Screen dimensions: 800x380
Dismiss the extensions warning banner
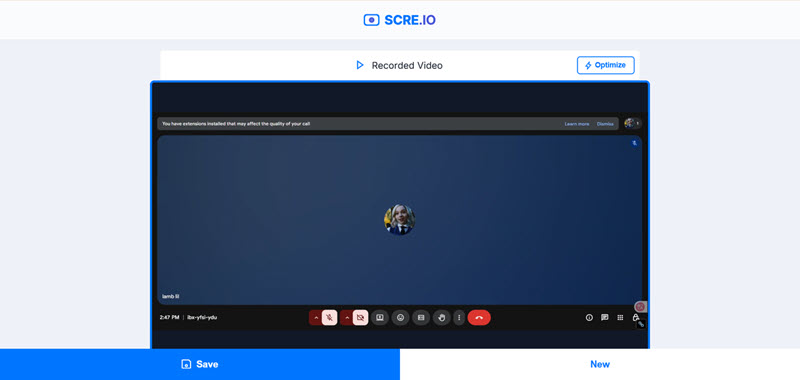605,124
